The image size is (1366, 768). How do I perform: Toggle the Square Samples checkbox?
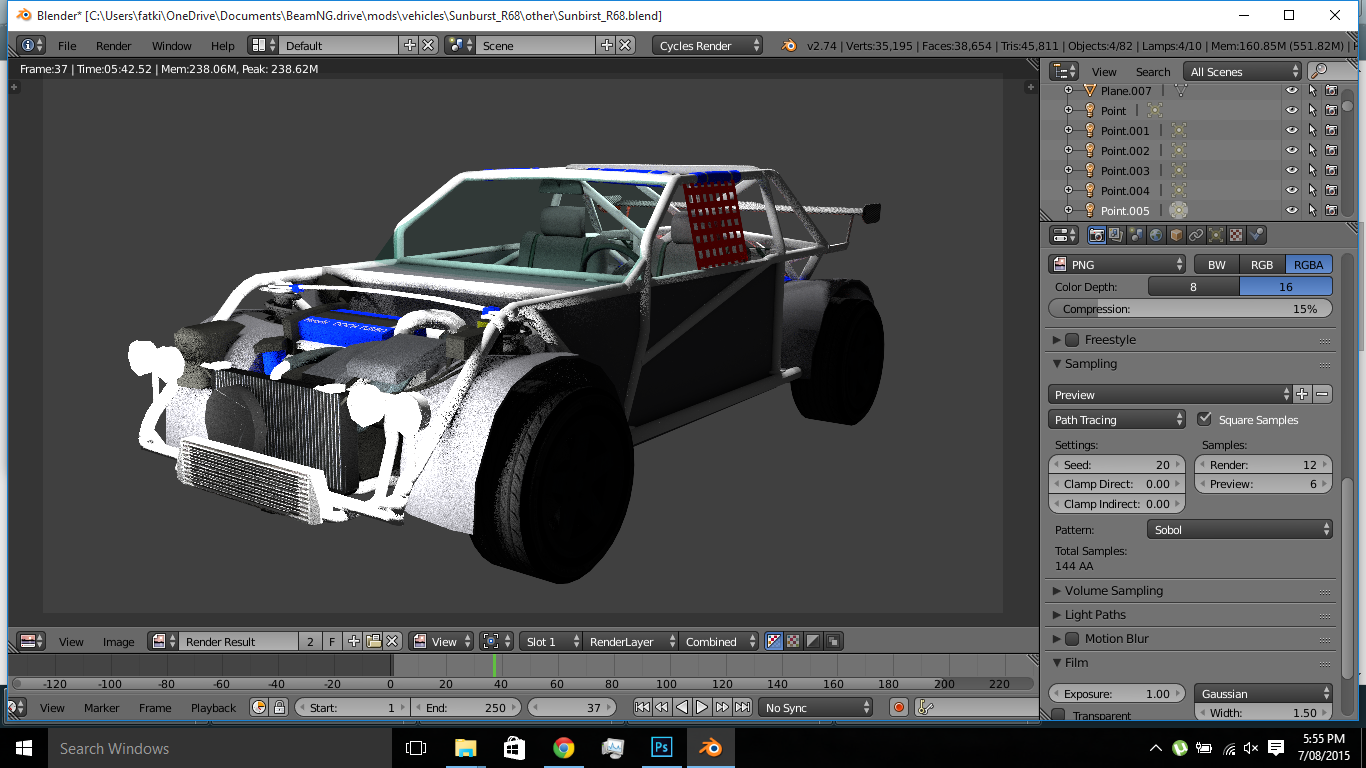pos(1204,419)
